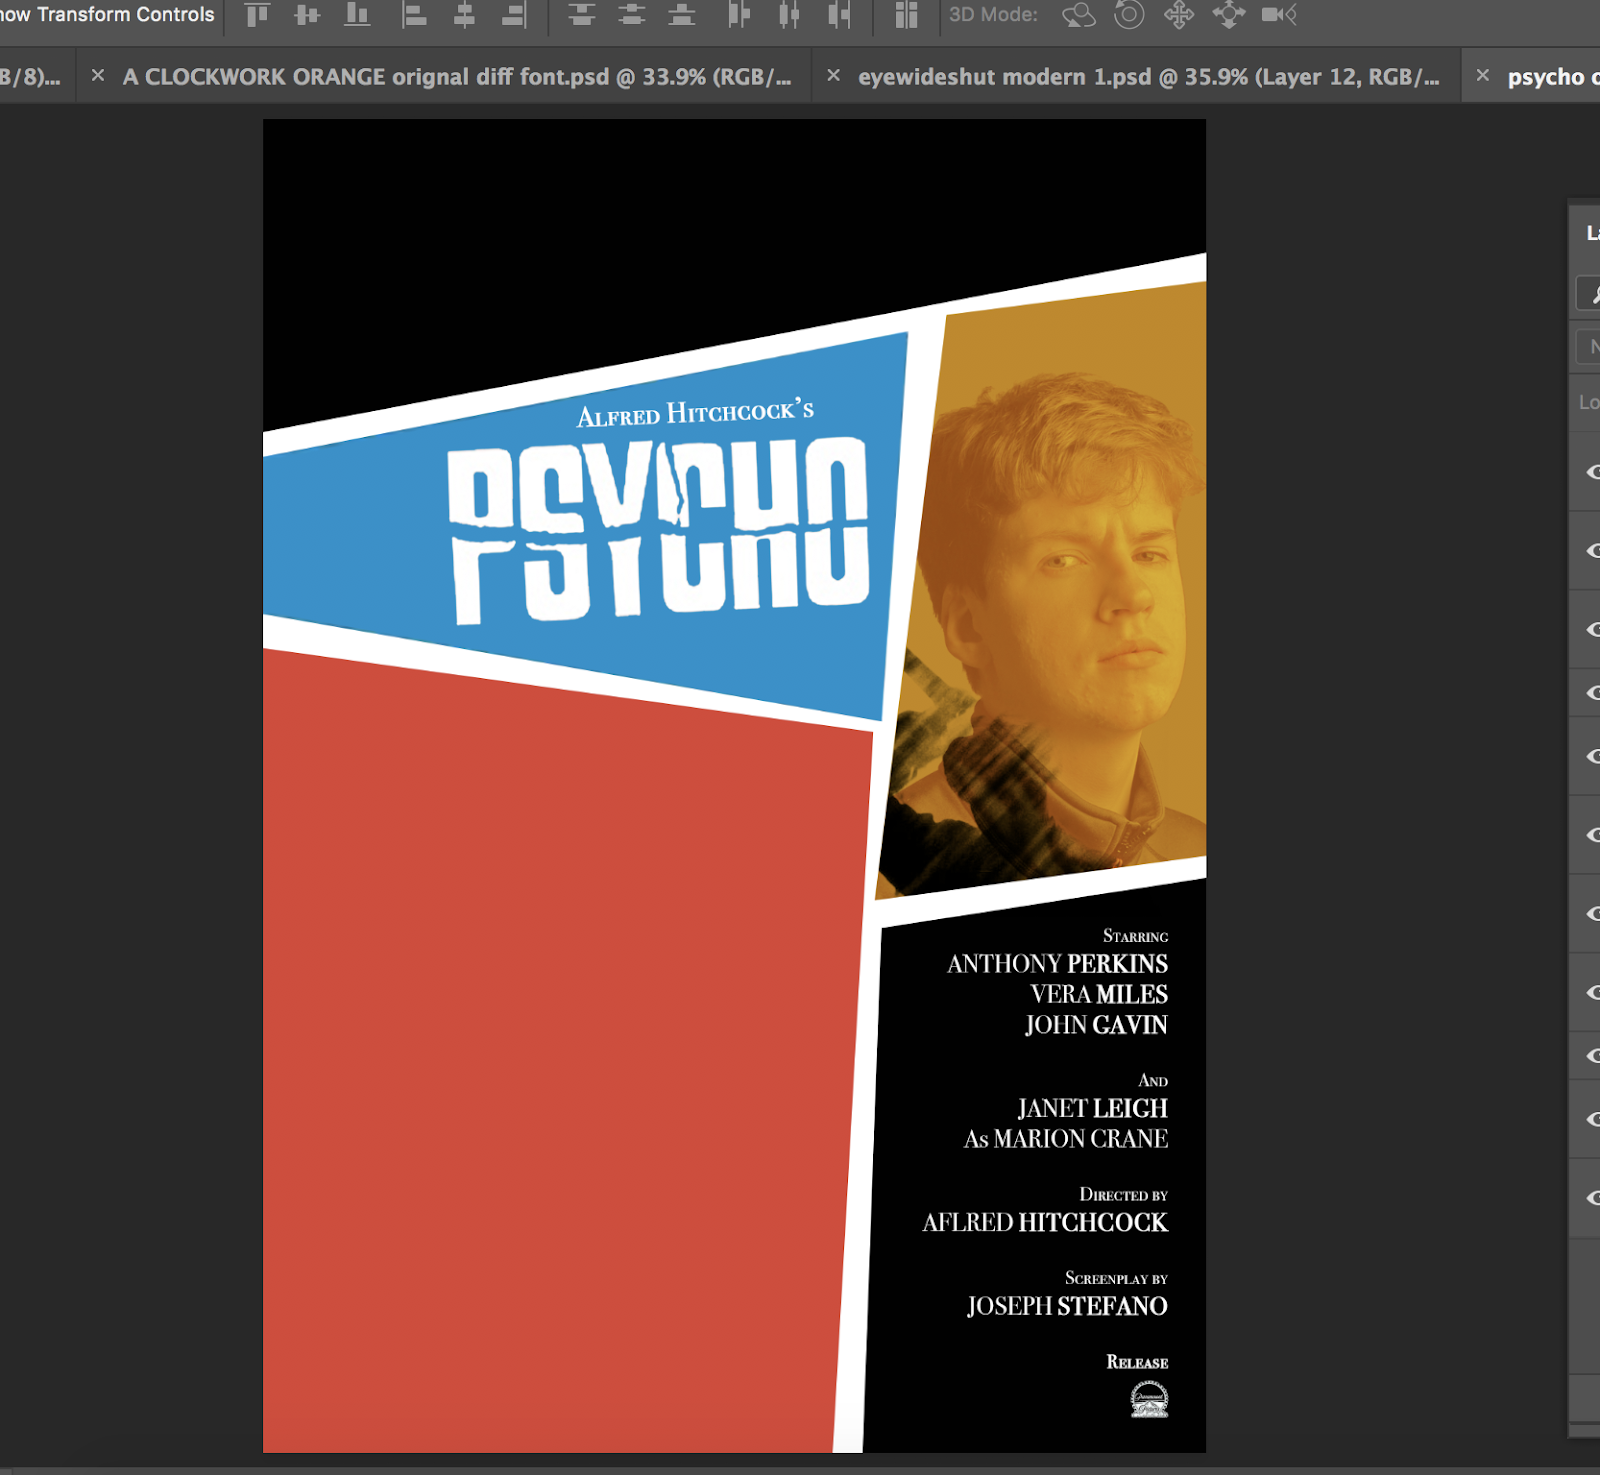Select the 3D pan mode icon
This screenshot has width=1600, height=1475.
pos(1179,15)
